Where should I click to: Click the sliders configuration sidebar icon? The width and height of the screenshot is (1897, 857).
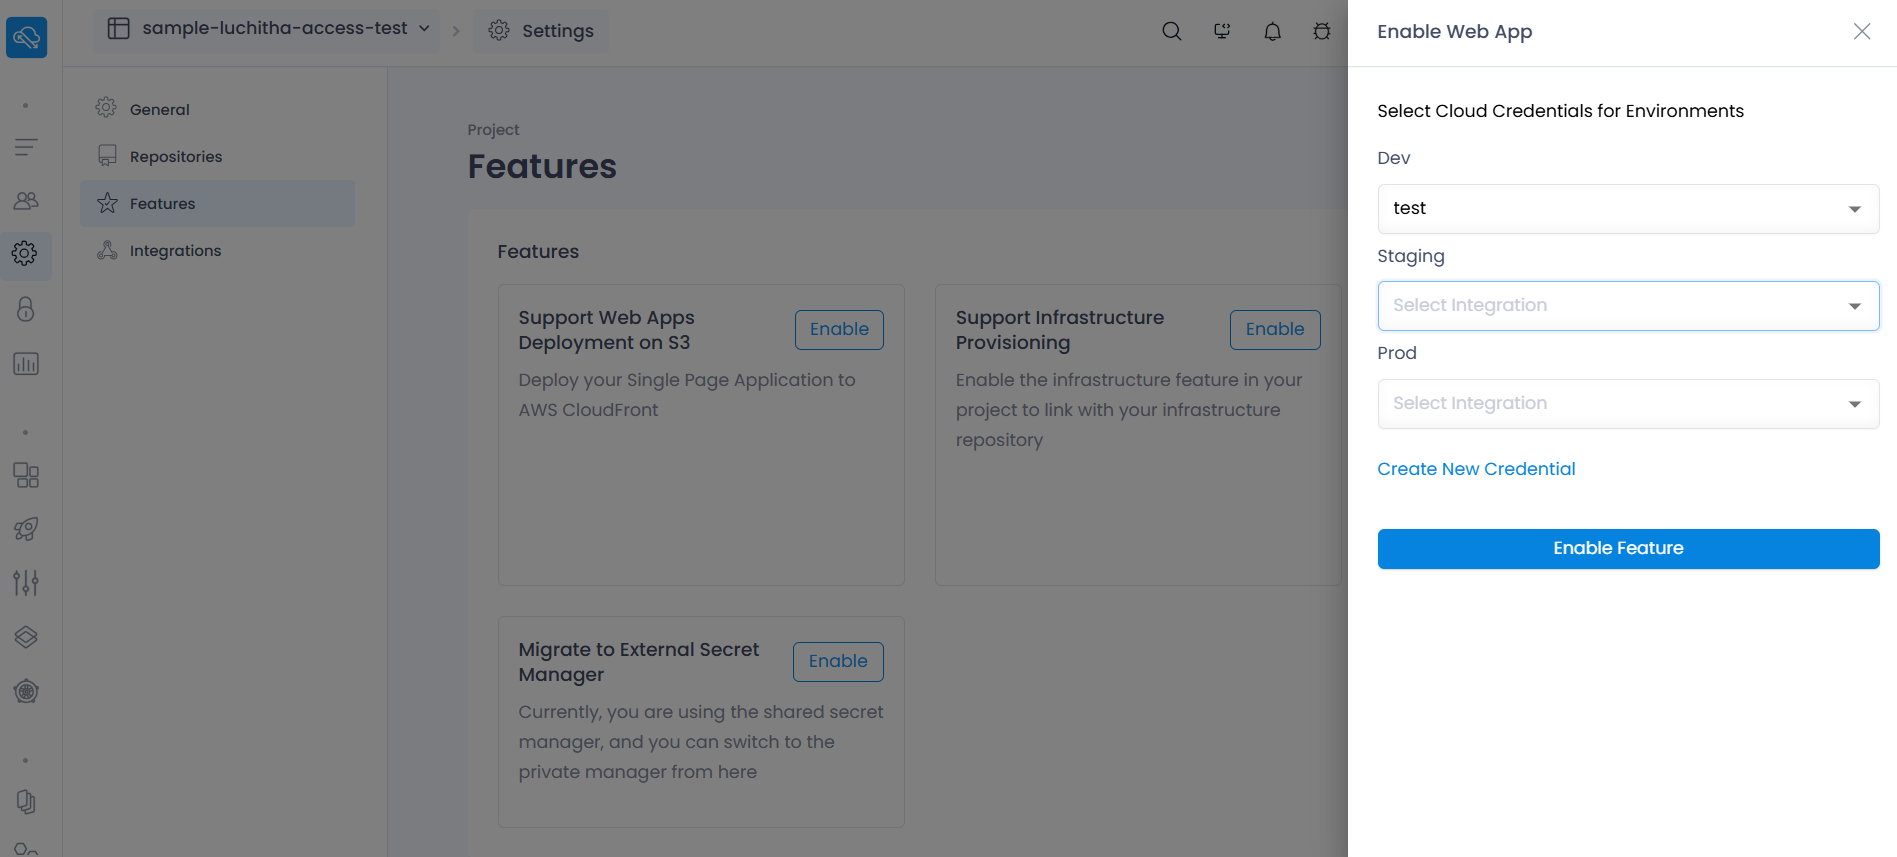[26, 583]
